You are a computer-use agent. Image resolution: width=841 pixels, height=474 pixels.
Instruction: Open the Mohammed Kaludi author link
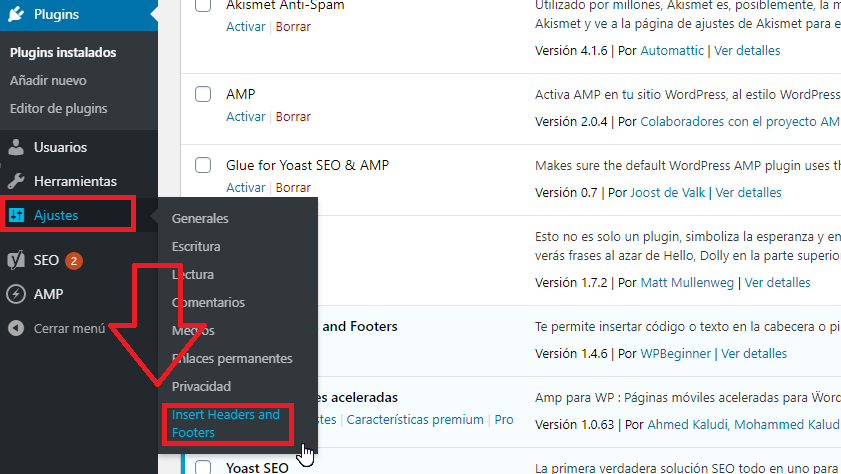tap(787, 425)
